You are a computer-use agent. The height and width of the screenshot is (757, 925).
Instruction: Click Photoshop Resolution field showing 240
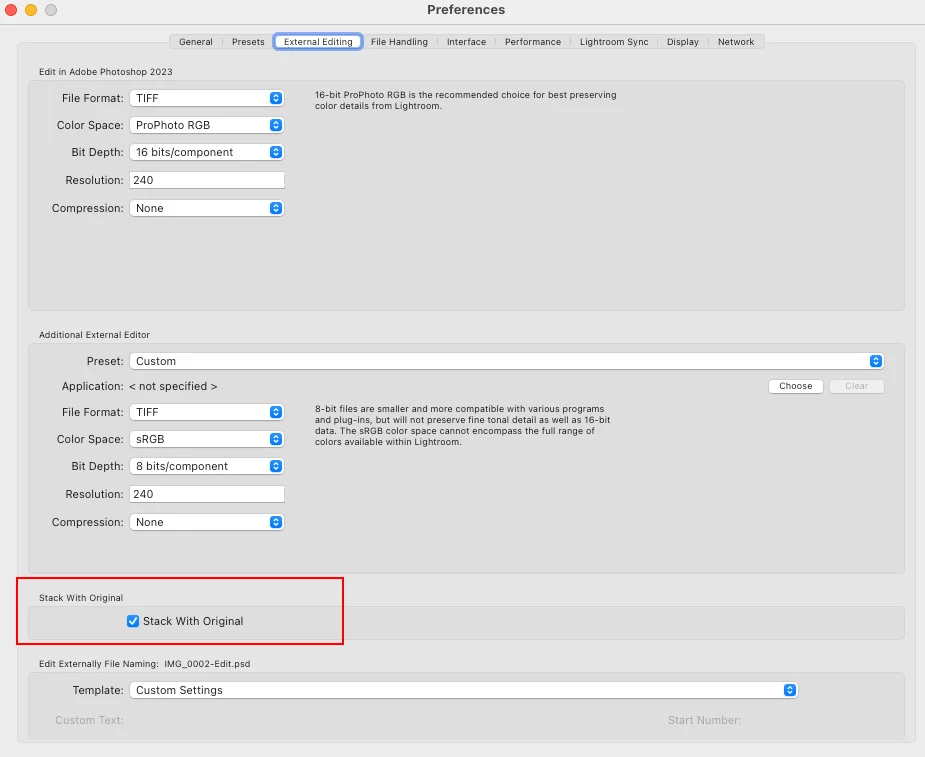(206, 180)
